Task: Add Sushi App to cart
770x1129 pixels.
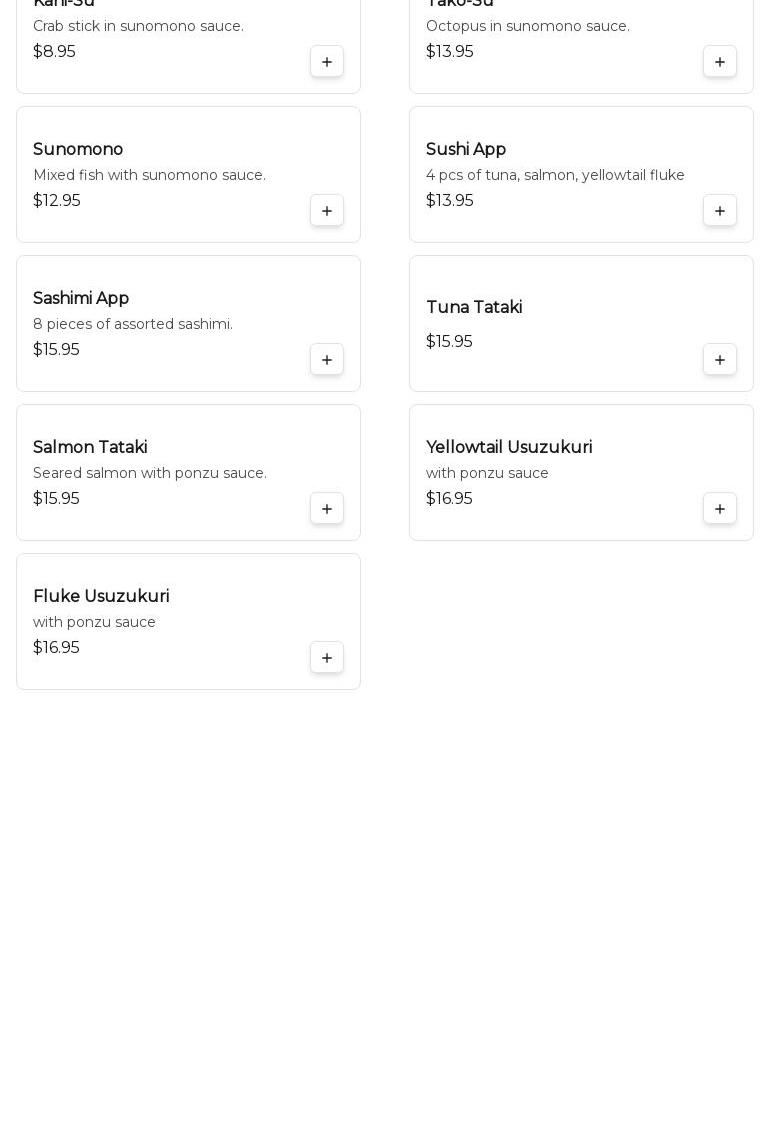Action: pos(720,211)
